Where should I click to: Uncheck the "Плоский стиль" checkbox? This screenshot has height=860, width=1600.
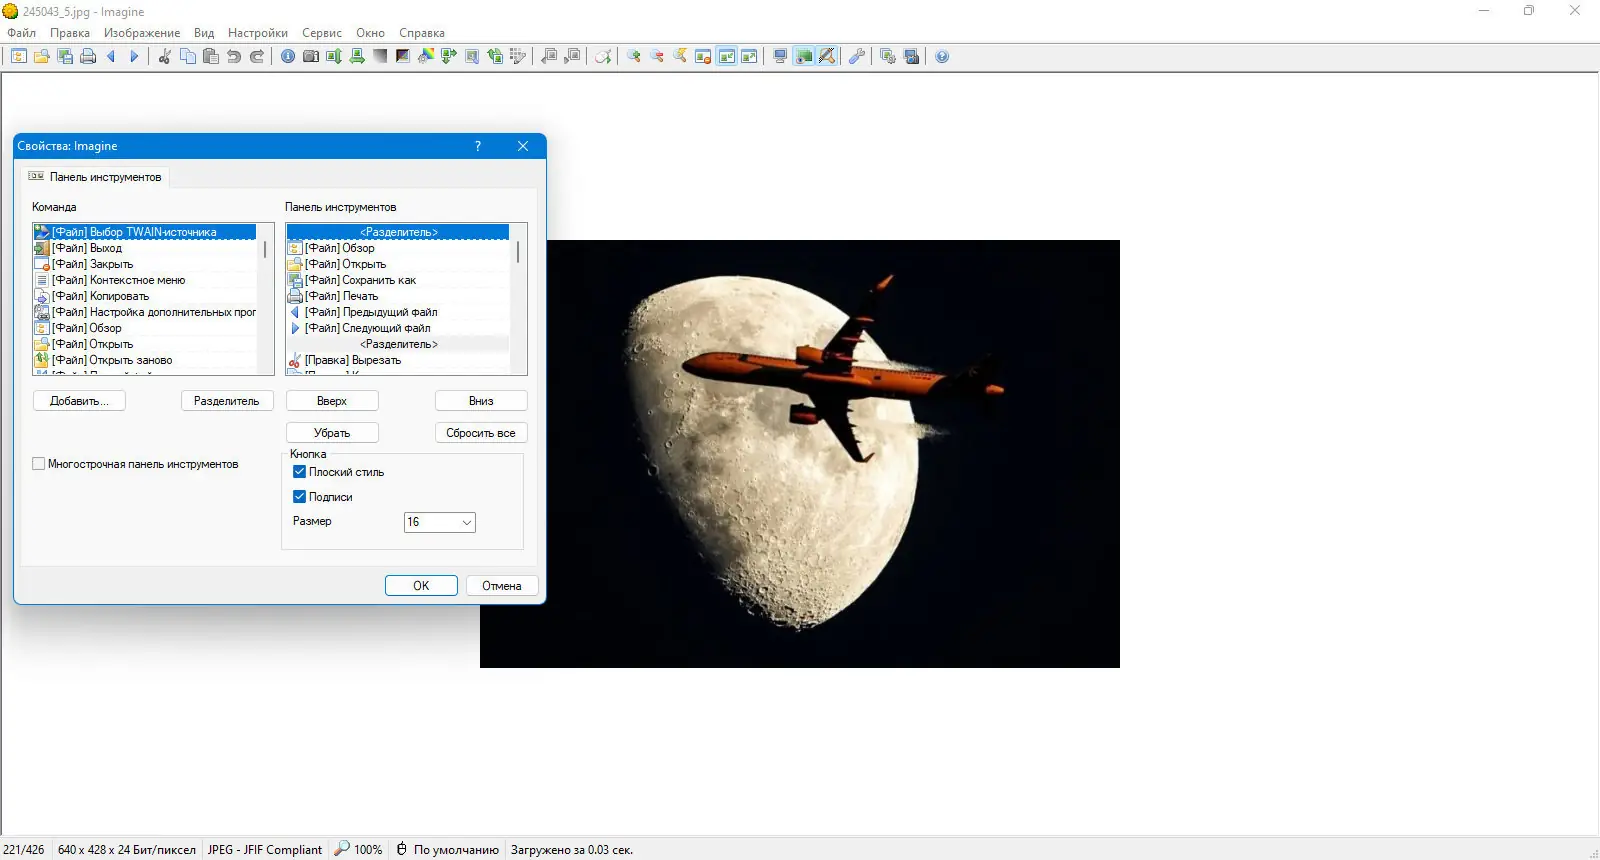point(299,472)
